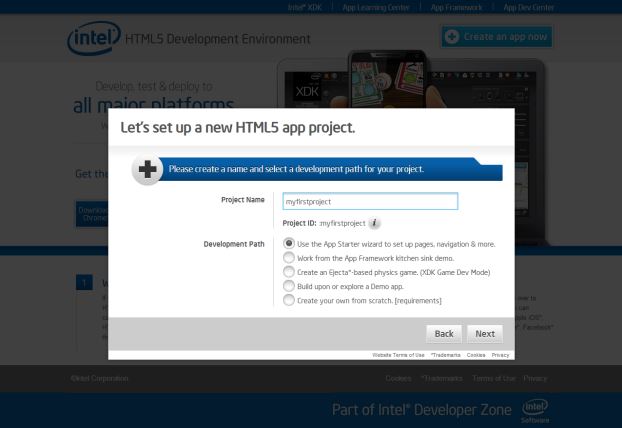Image resolution: width=622 pixels, height=428 pixels.
Task: Open the Privacy link in the page footer
Action: (535, 378)
